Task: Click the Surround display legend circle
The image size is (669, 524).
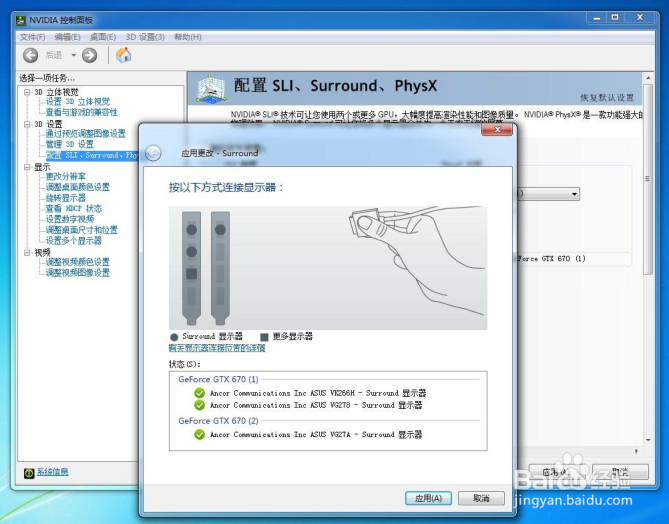Action: (x=174, y=337)
